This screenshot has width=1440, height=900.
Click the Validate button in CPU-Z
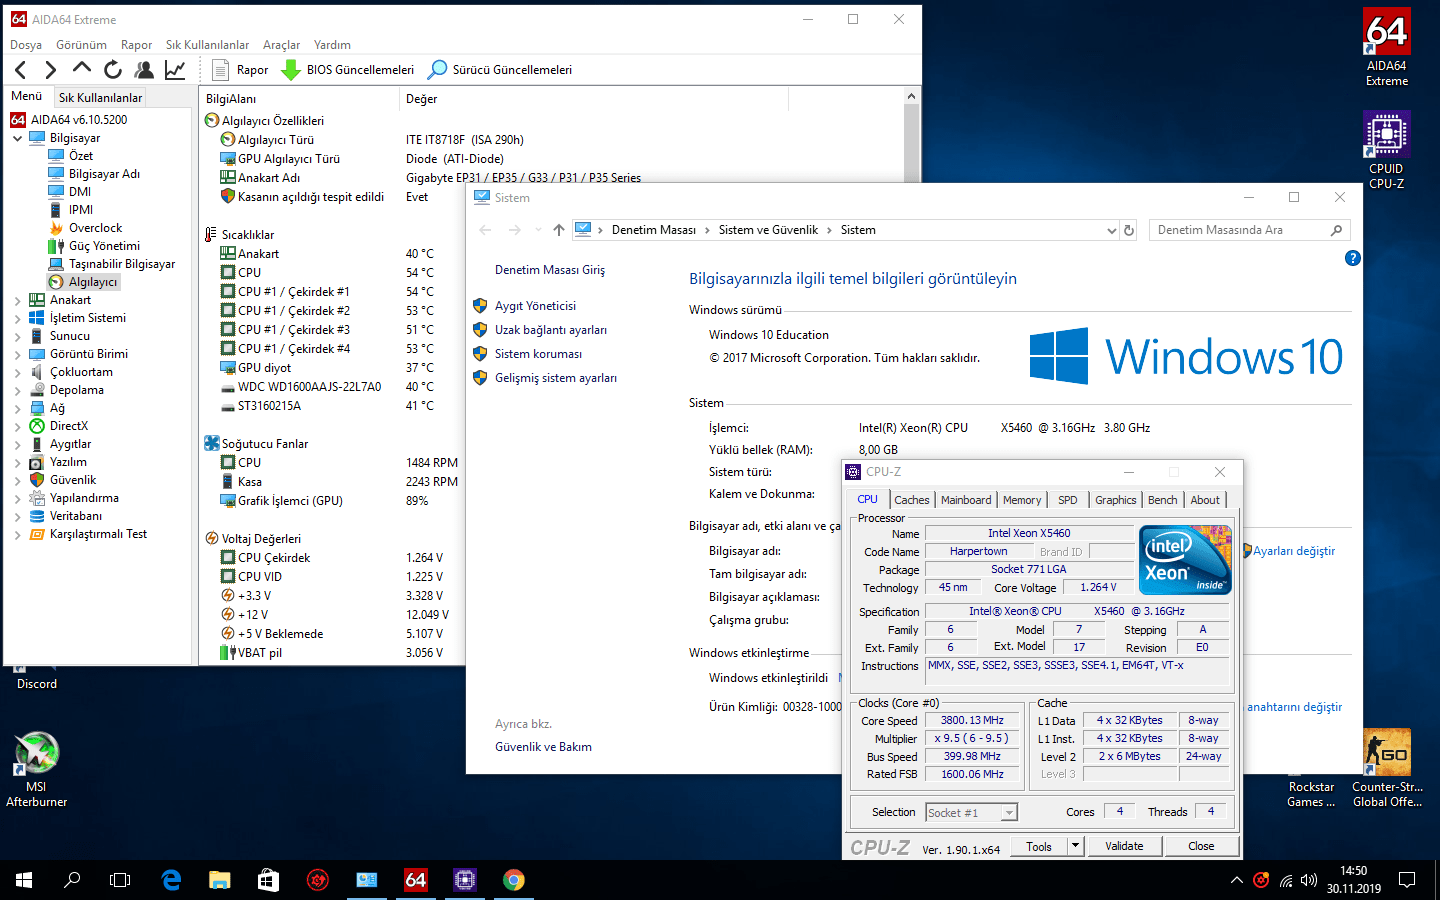point(1124,846)
